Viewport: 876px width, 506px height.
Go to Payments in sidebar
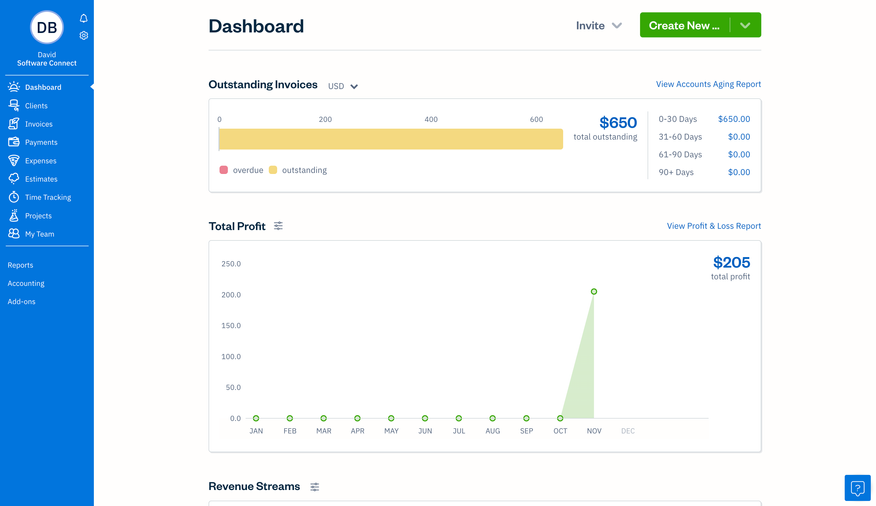tap(41, 142)
